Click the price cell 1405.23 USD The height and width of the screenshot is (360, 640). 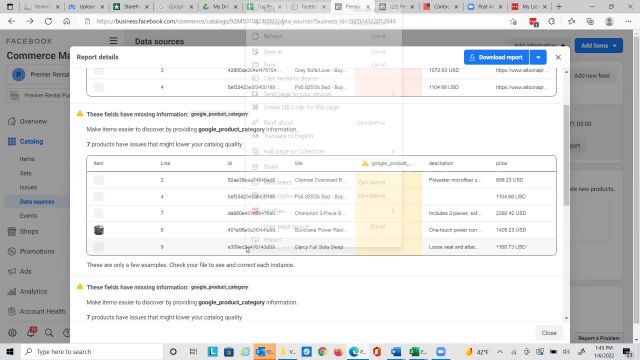point(511,230)
